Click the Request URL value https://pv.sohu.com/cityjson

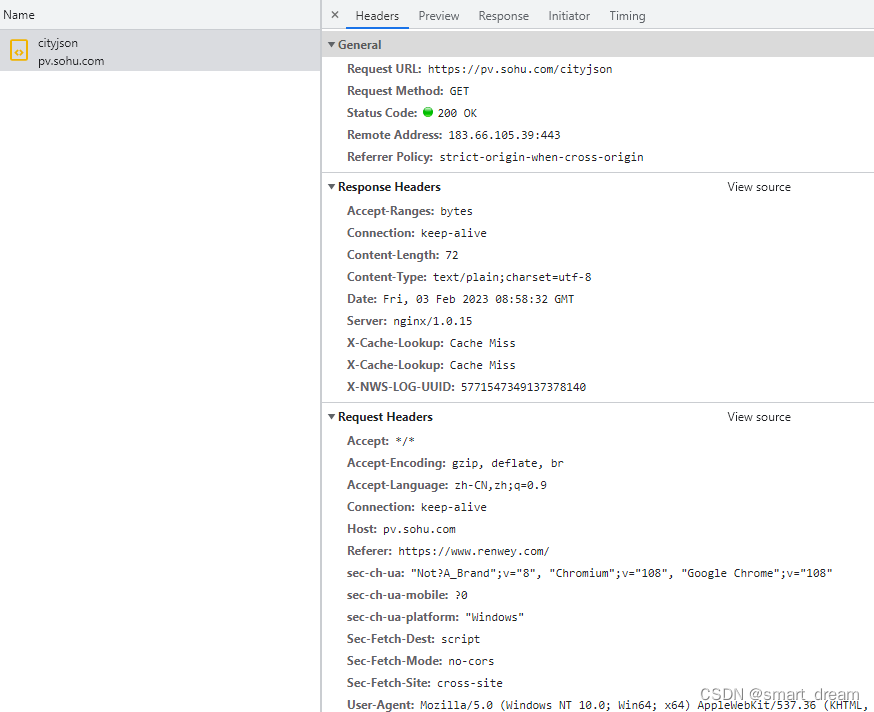[x=519, y=69]
